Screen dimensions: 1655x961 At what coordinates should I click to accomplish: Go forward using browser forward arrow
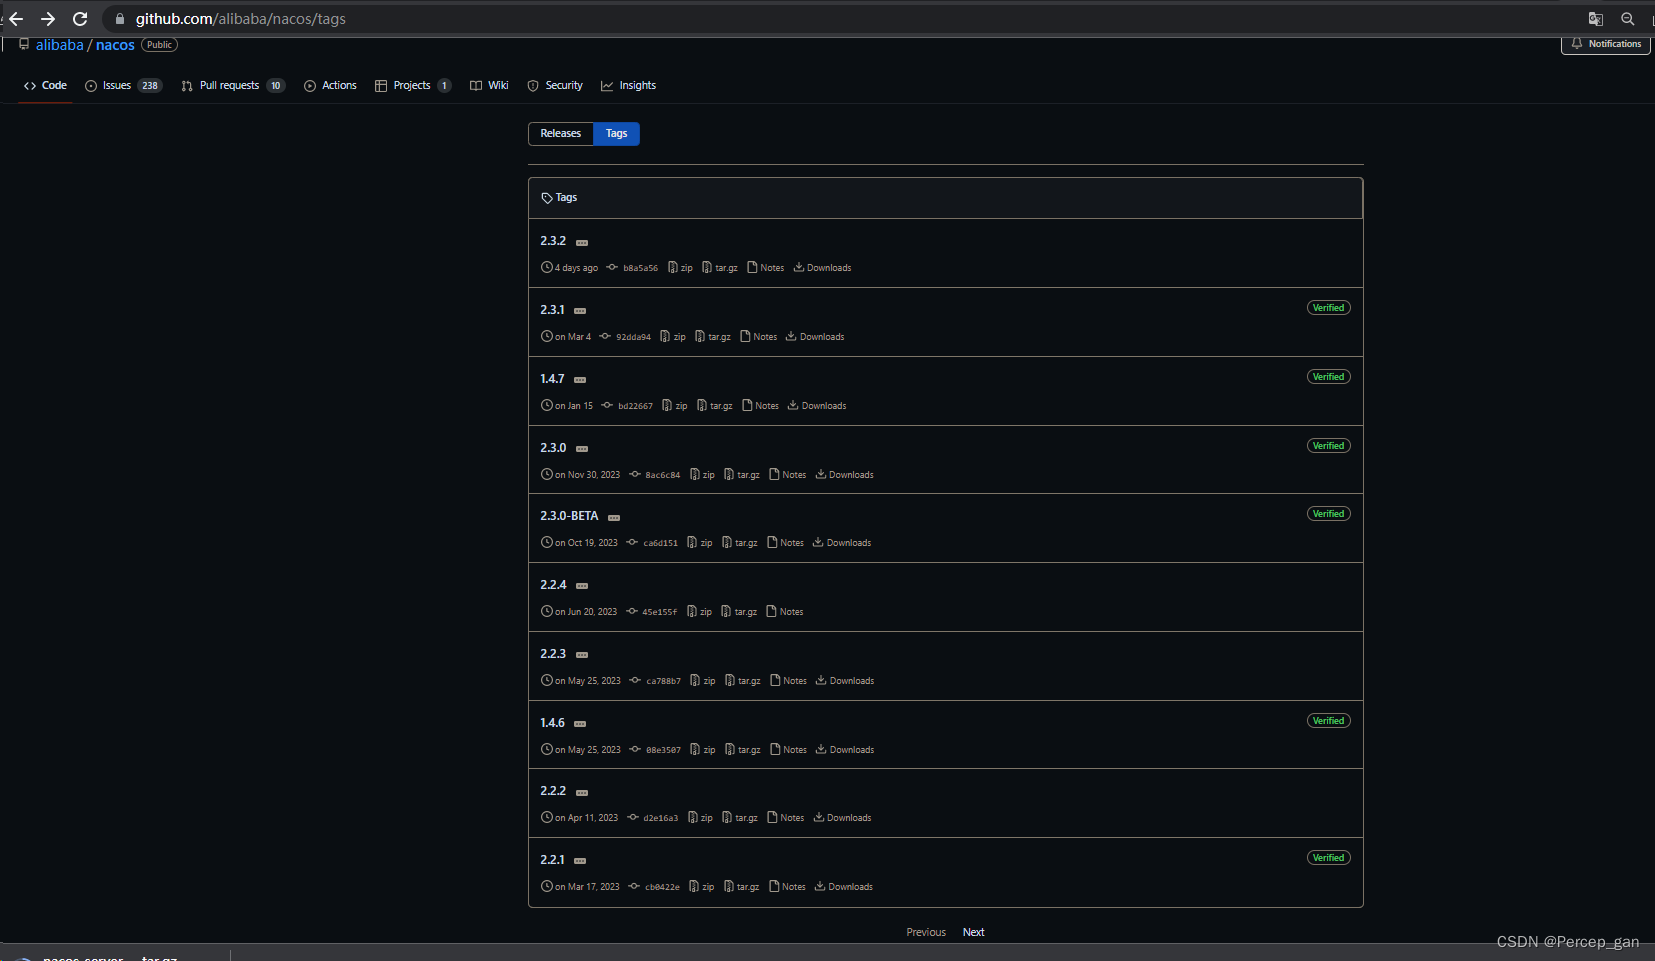click(x=48, y=19)
